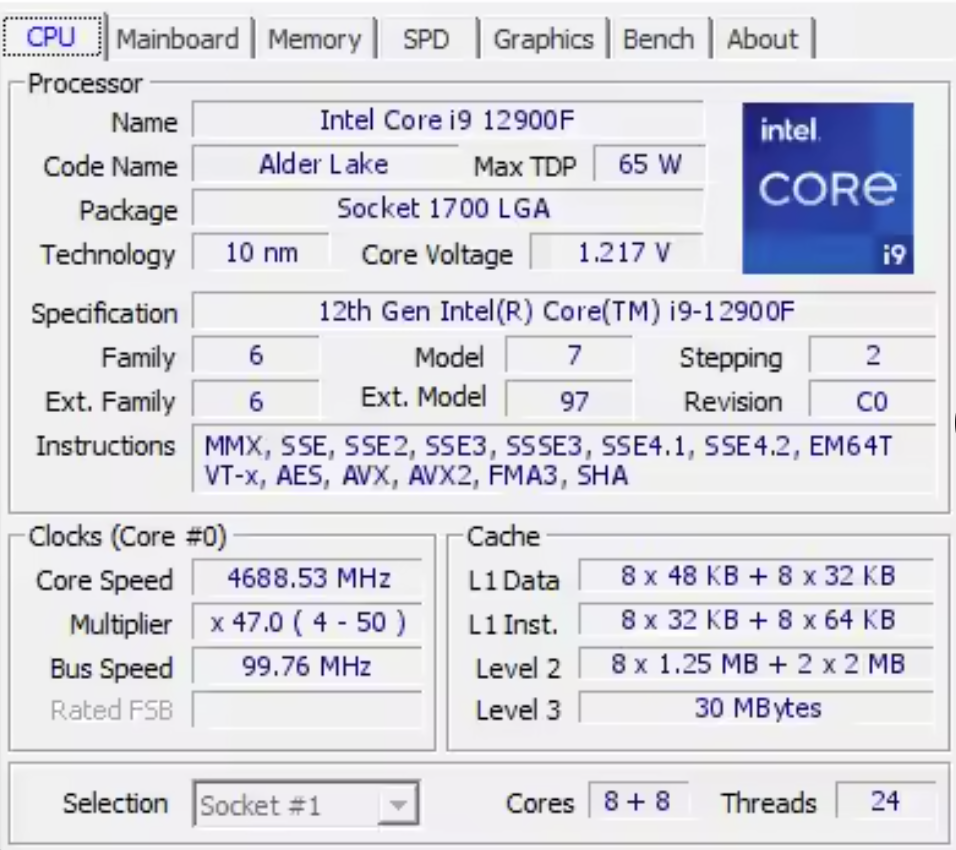Show the About tab
This screenshot has width=956, height=850.
762,40
